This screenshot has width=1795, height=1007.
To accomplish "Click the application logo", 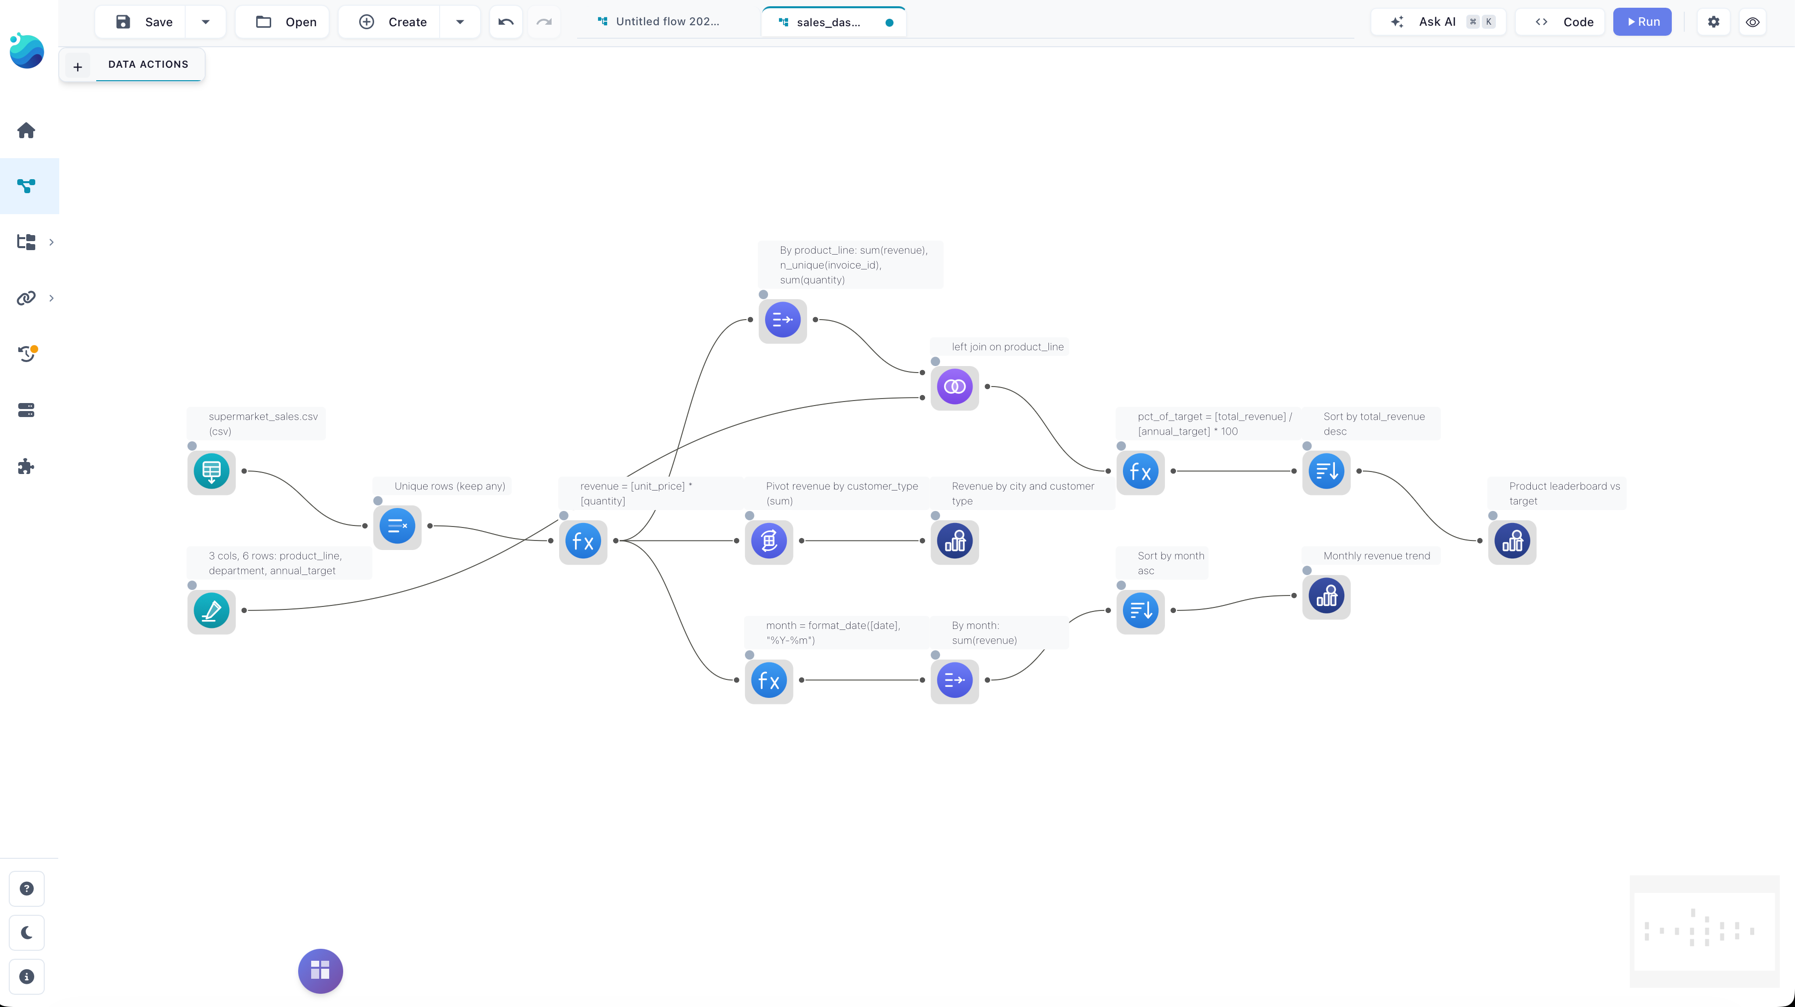I will (27, 51).
